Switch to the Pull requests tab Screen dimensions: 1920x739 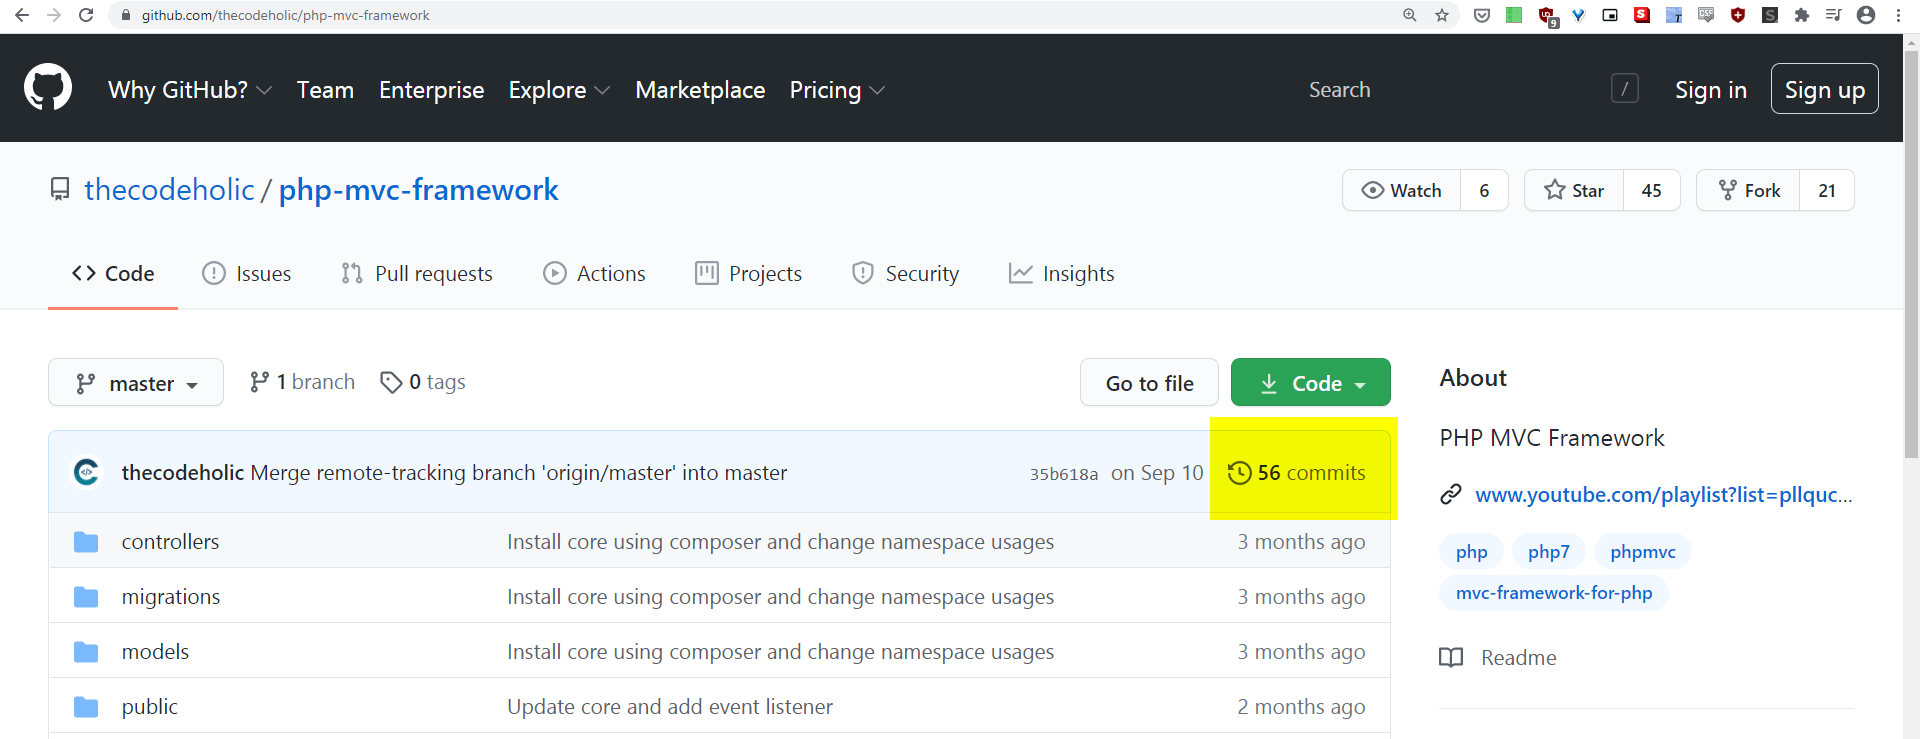[417, 274]
